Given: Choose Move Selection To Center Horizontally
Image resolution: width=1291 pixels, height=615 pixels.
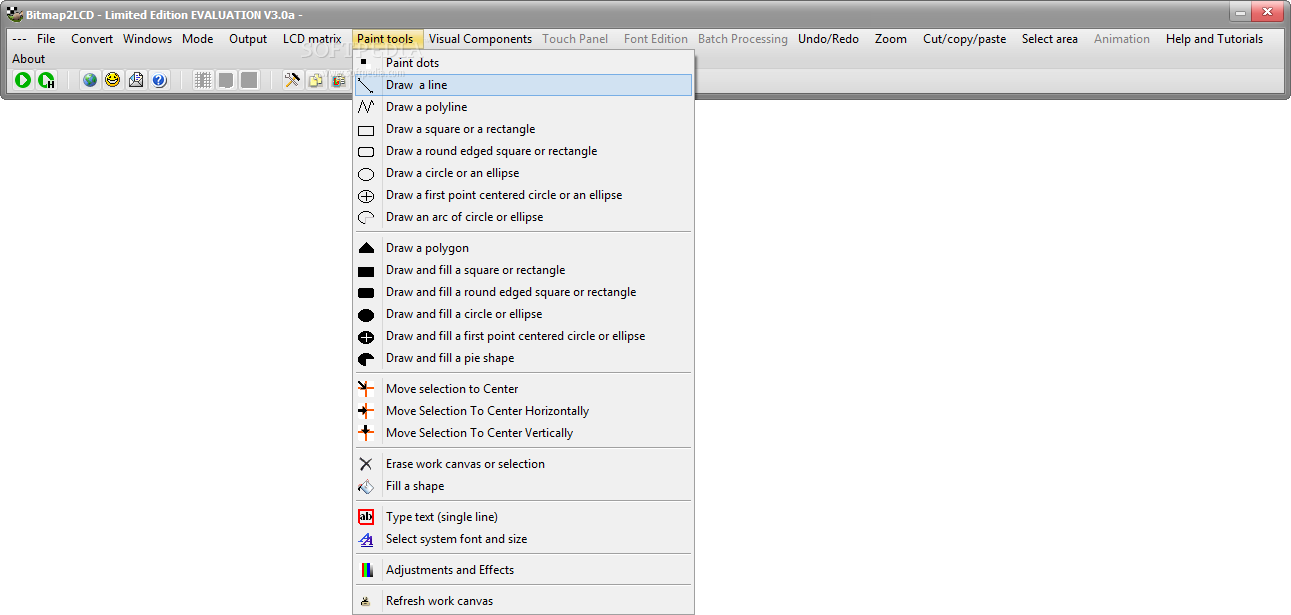Looking at the screenshot, I should 523,411.
